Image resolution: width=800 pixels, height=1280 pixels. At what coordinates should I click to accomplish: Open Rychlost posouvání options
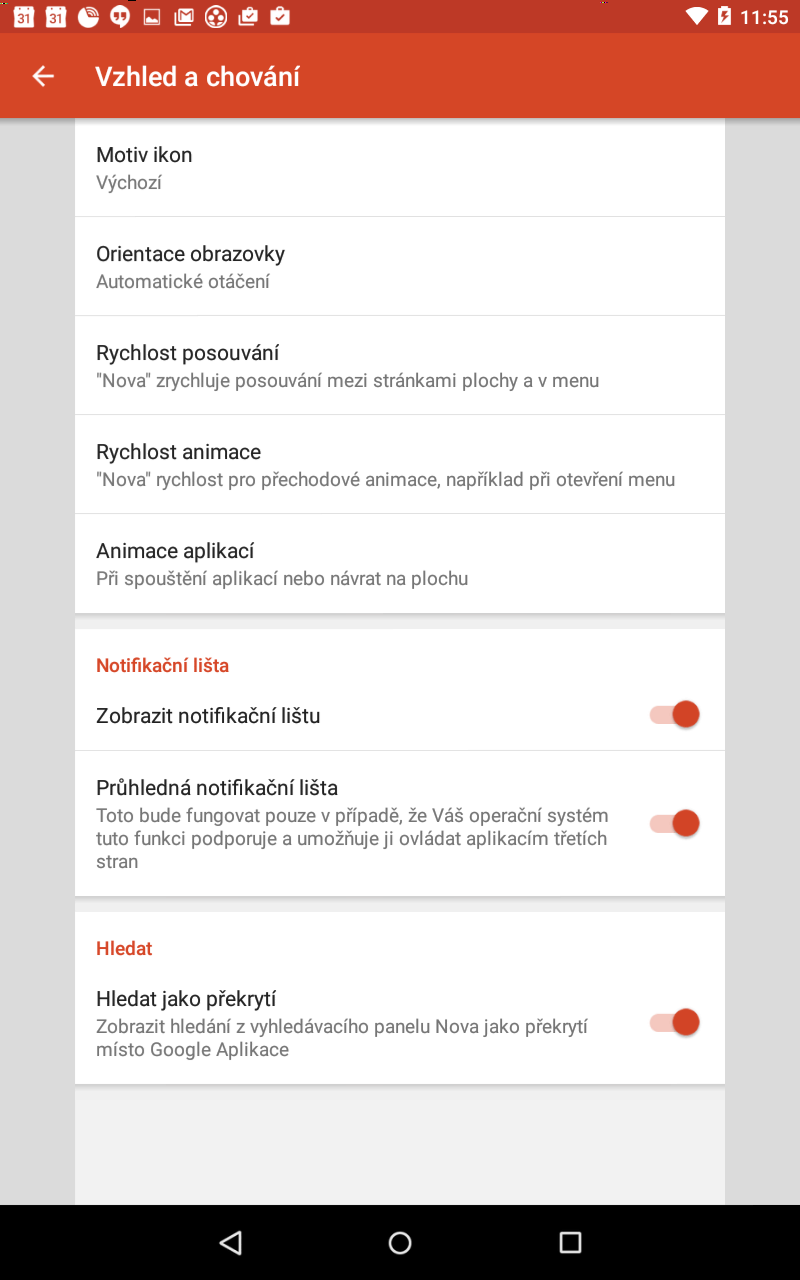(400, 365)
